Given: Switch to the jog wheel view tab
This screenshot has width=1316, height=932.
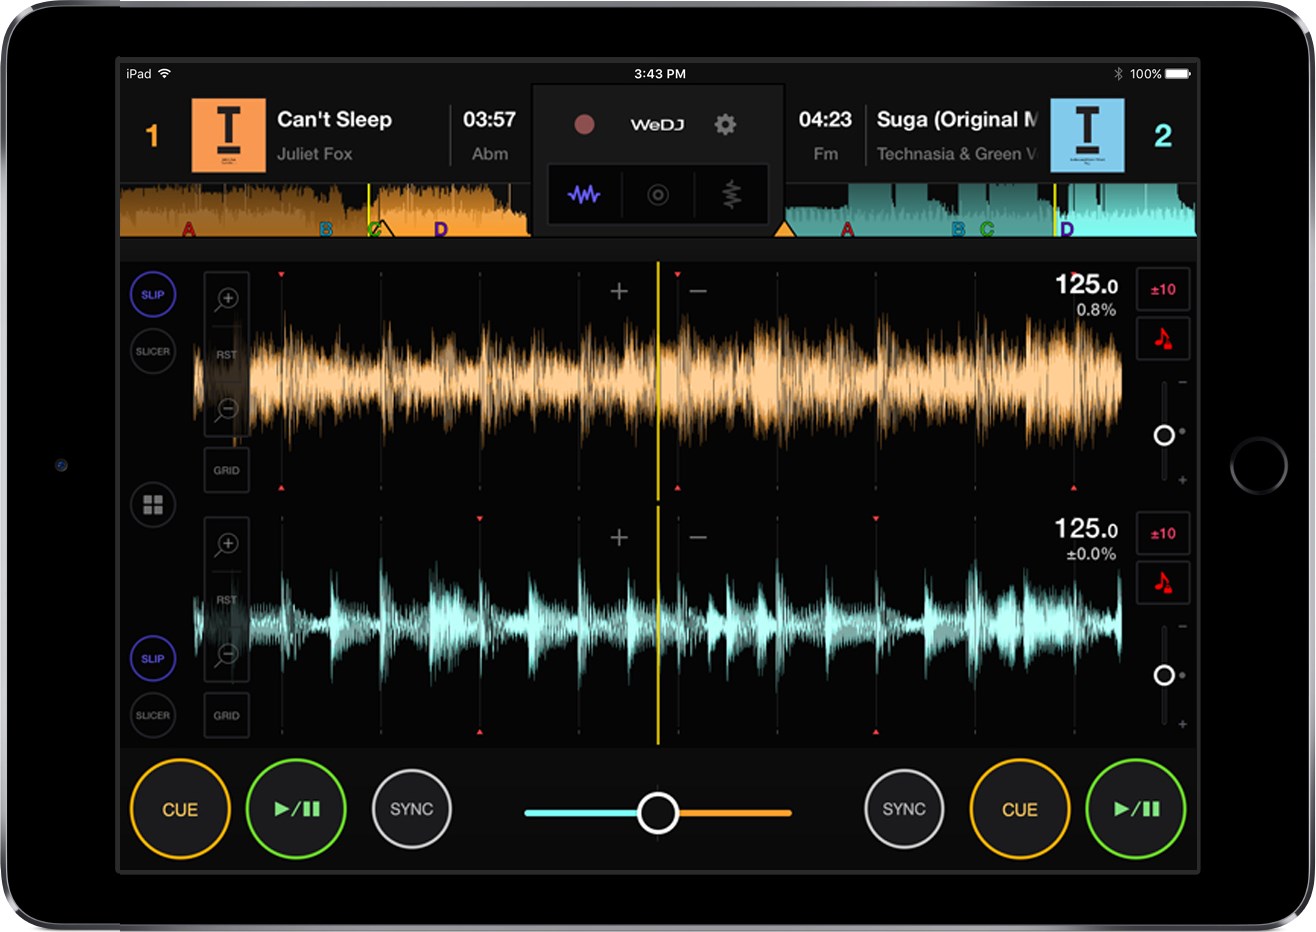Looking at the screenshot, I should (658, 194).
